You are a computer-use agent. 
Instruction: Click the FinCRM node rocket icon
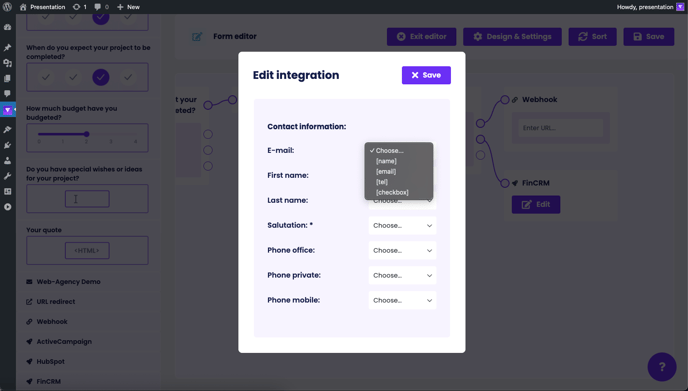(x=515, y=183)
